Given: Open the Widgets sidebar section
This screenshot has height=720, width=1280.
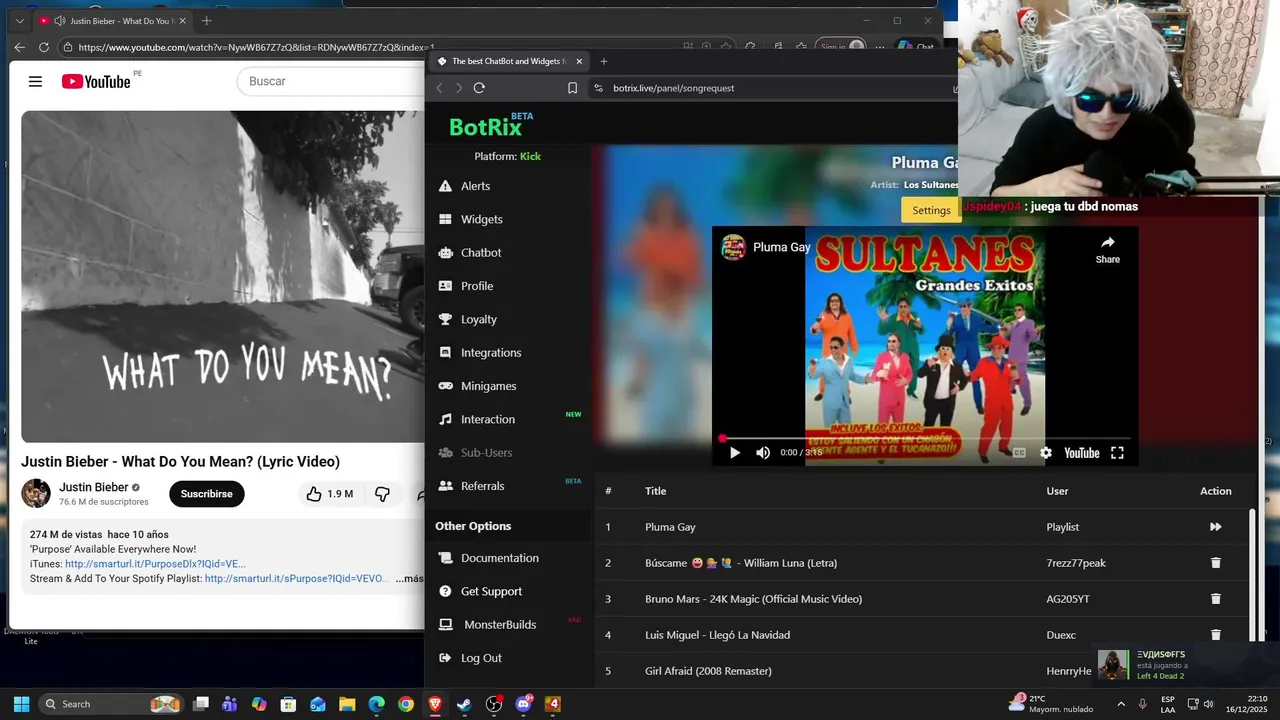Looking at the screenshot, I should [481, 219].
